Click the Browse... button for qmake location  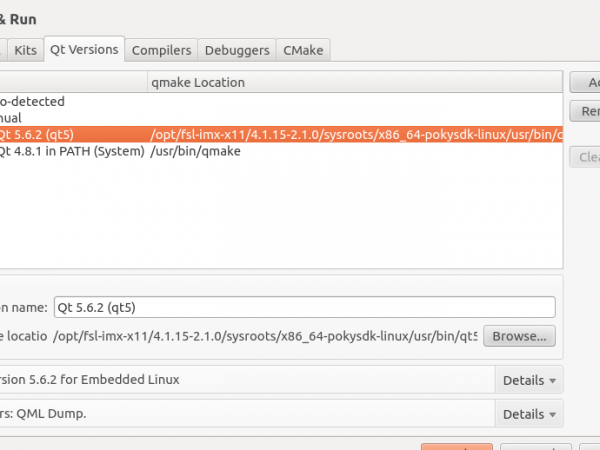pos(518,336)
